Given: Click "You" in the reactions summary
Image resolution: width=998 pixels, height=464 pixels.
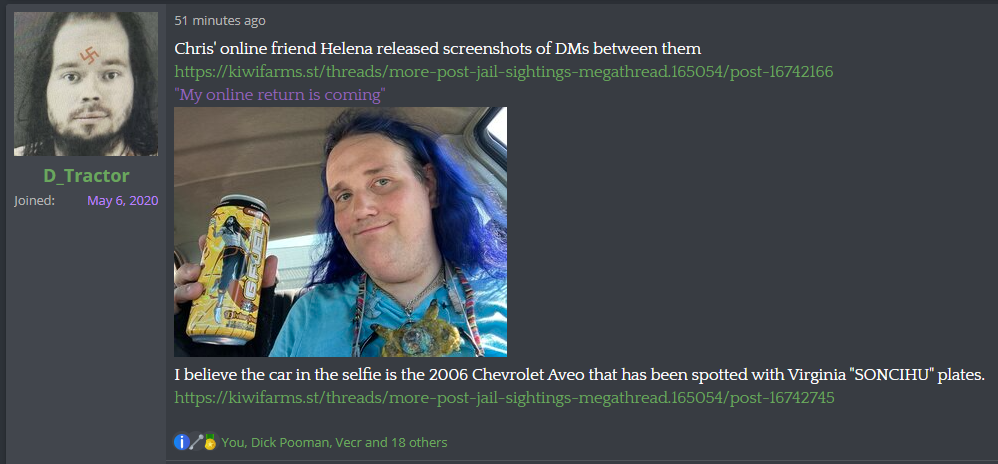Looking at the screenshot, I should [x=233, y=442].
